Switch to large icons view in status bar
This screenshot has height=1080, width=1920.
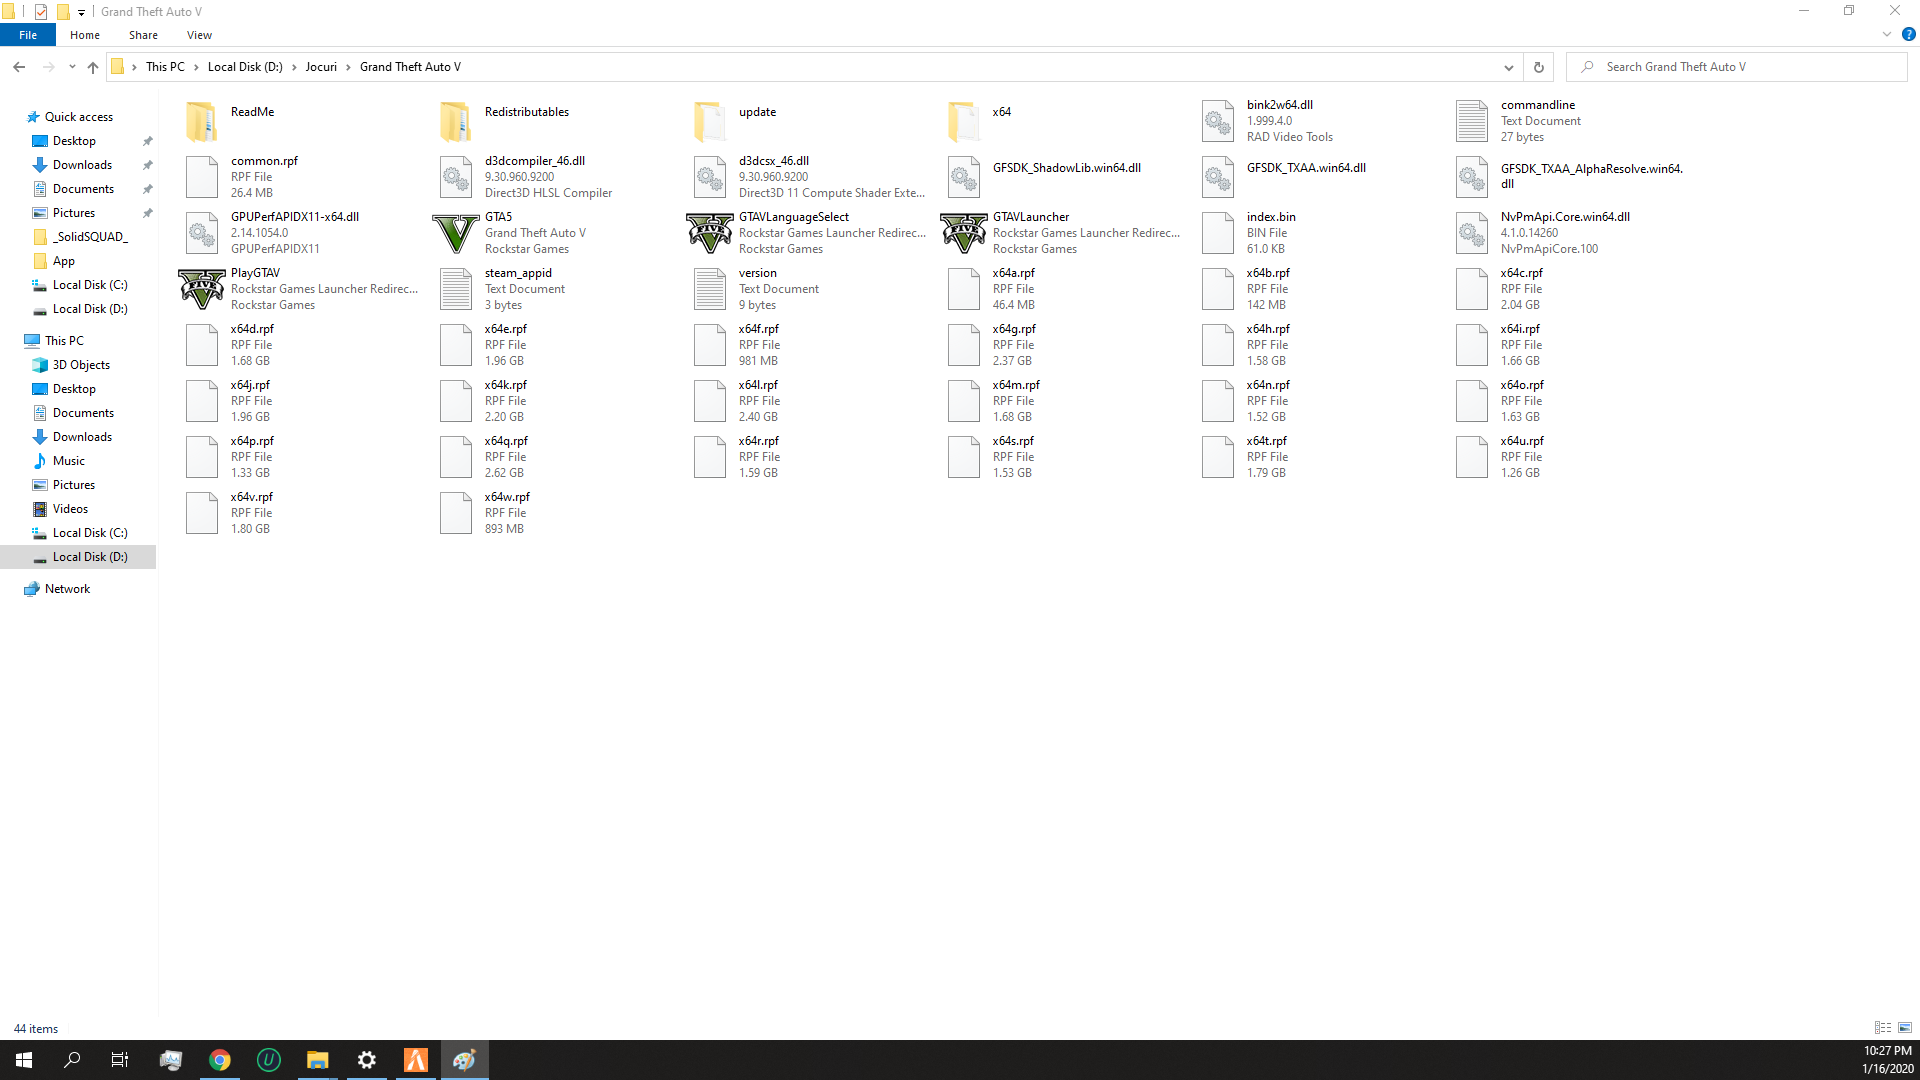point(1905,1028)
